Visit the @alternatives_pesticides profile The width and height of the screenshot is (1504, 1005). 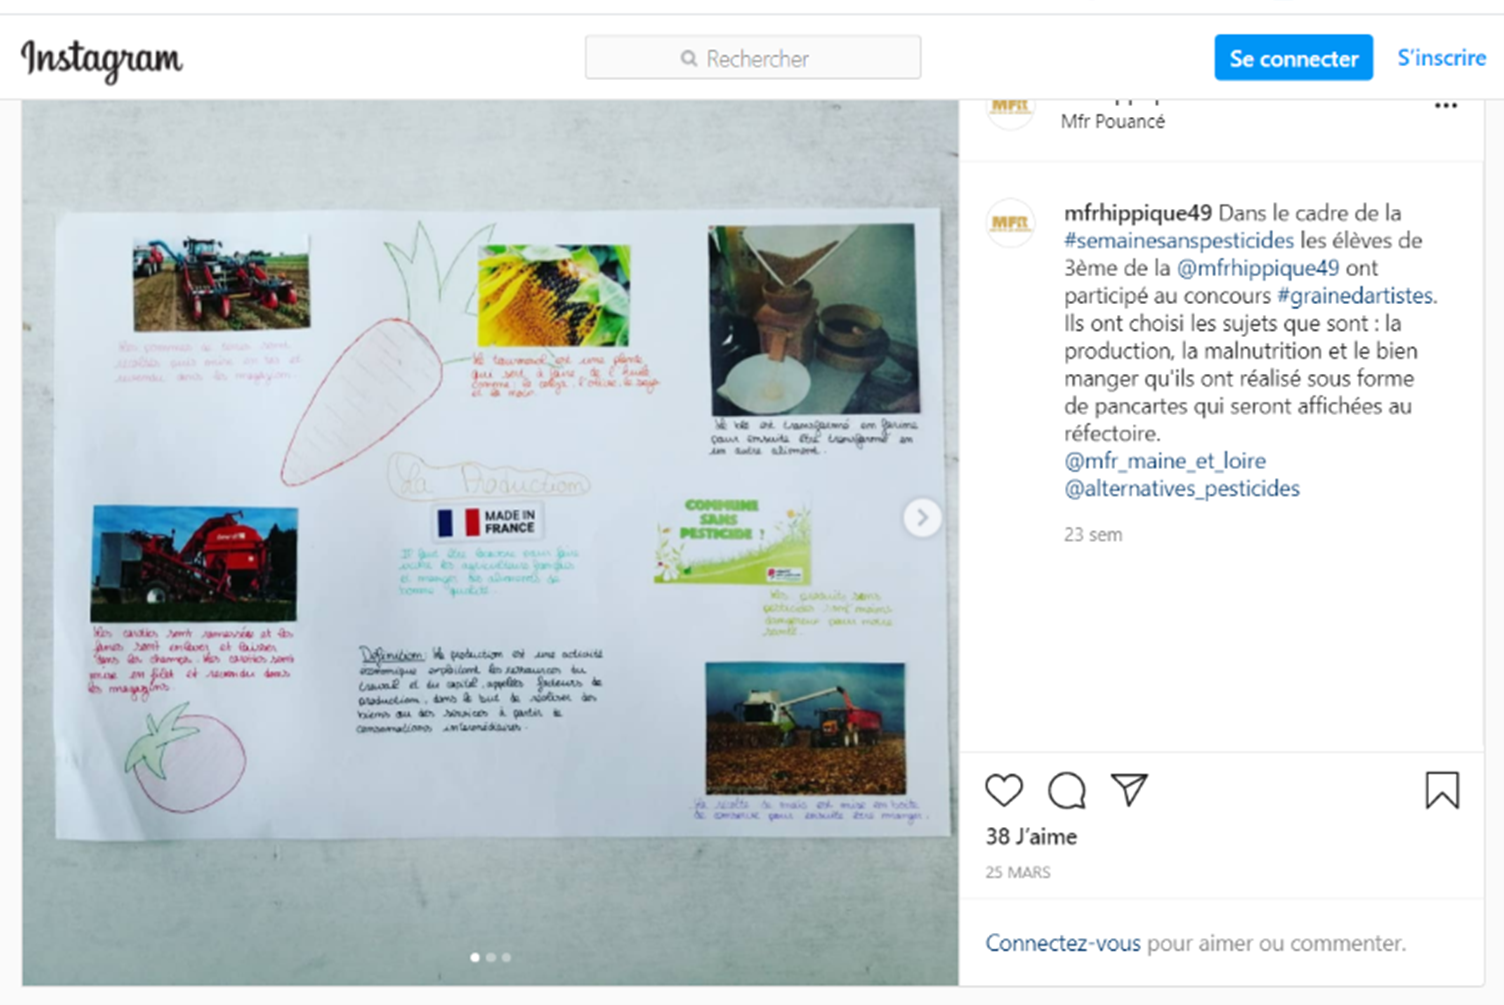click(x=1182, y=488)
